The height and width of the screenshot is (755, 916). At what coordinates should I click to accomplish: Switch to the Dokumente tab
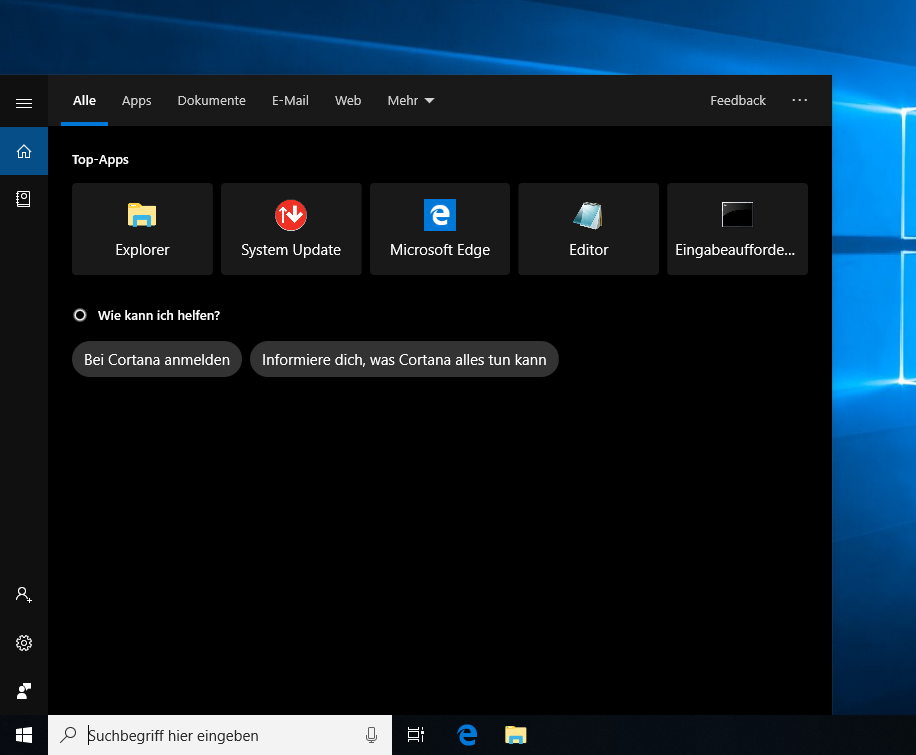pos(211,101)
